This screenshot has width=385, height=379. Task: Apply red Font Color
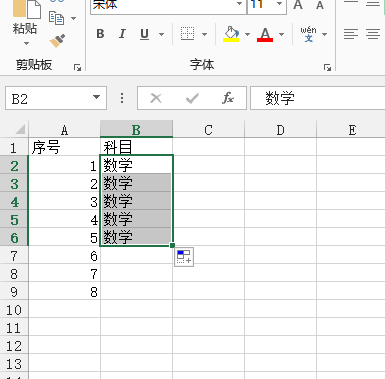coord(265,34)
